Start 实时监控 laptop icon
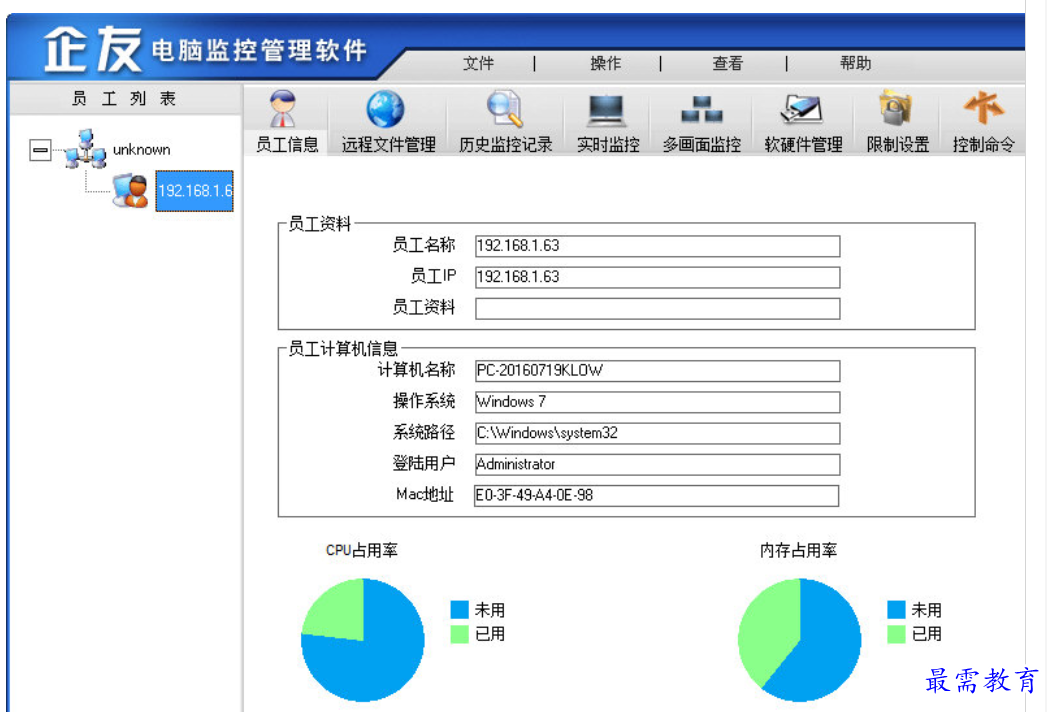 (607, 111)
